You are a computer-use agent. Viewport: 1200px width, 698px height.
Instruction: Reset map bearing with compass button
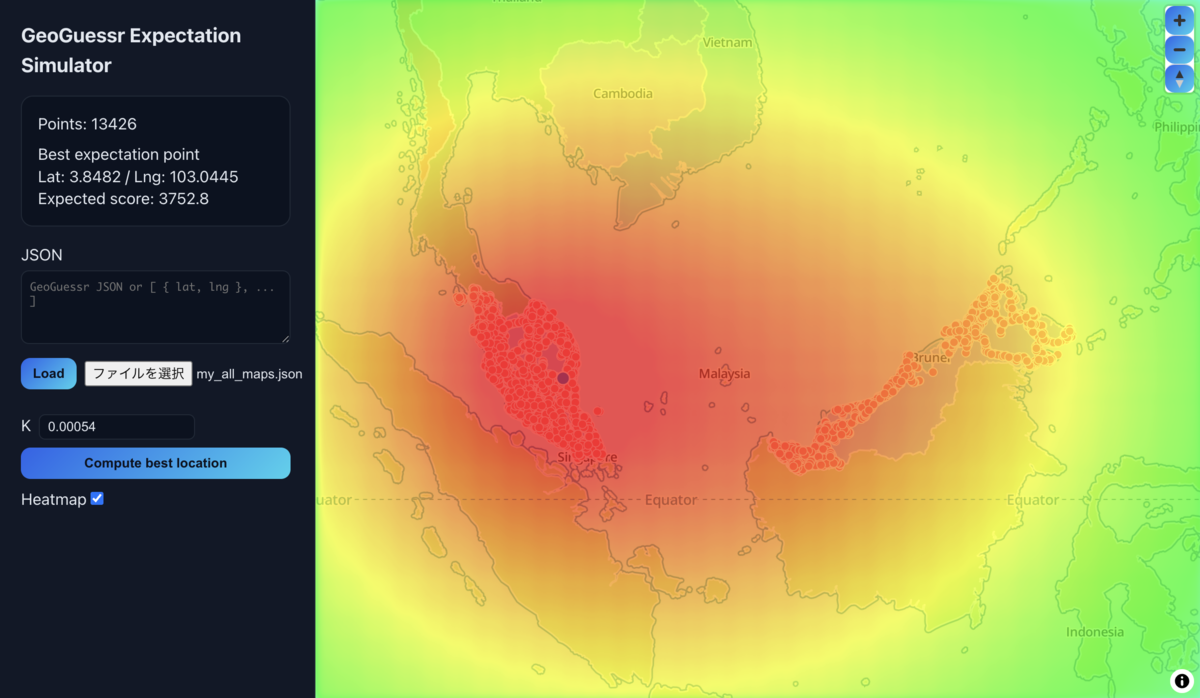point(1179,78)
